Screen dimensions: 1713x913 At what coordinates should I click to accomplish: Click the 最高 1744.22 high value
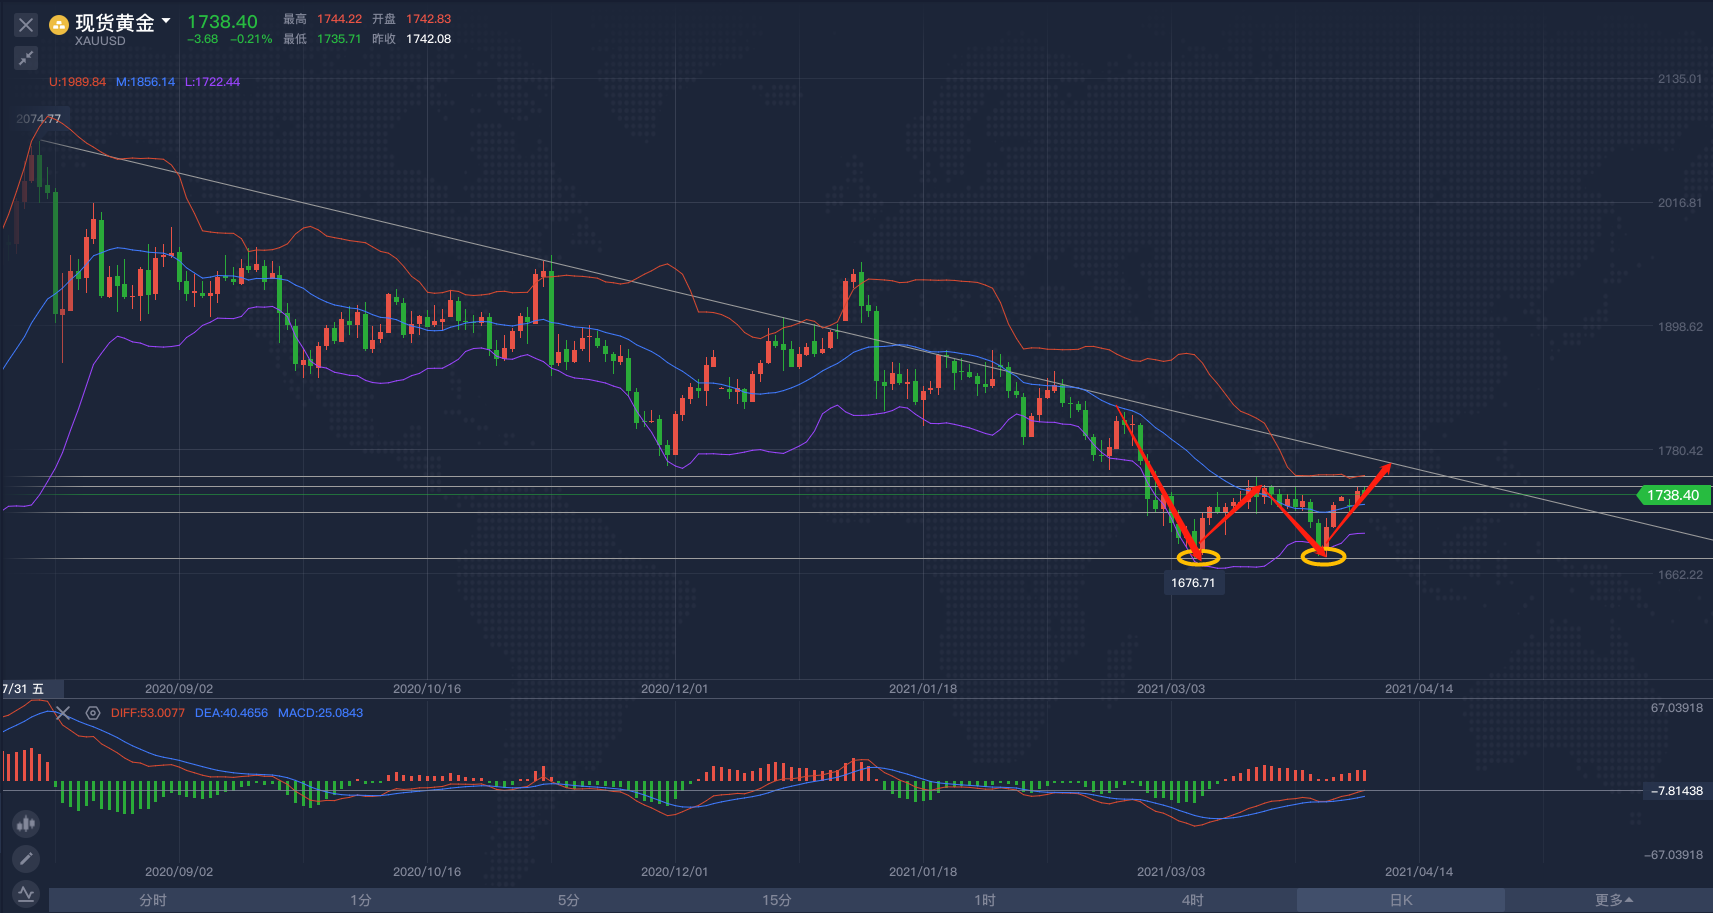tap(322, 19)
